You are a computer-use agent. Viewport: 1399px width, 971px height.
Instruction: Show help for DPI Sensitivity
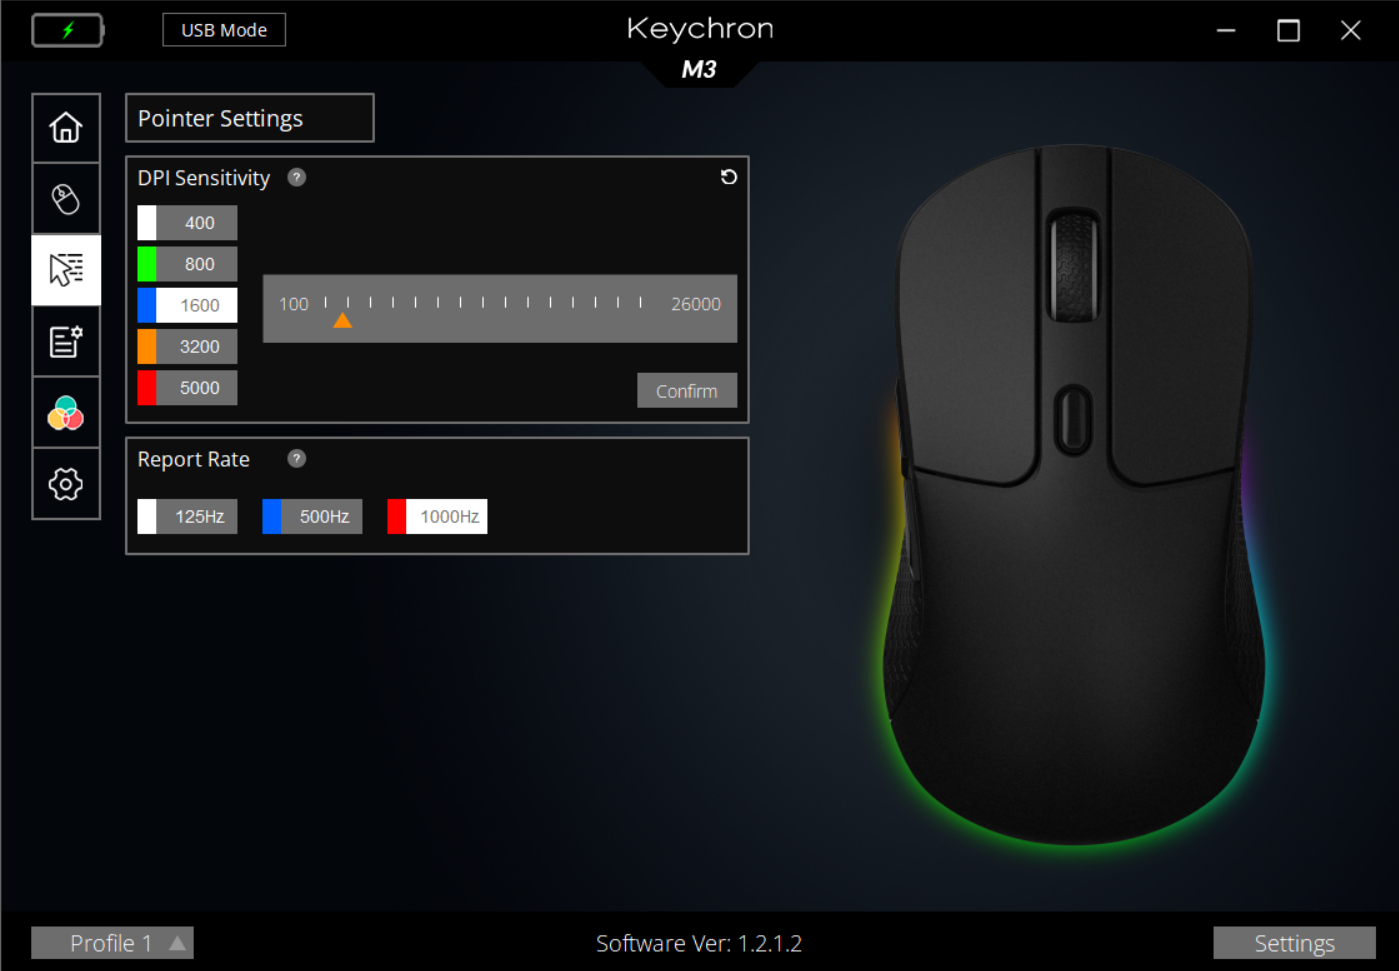point(297,177)
